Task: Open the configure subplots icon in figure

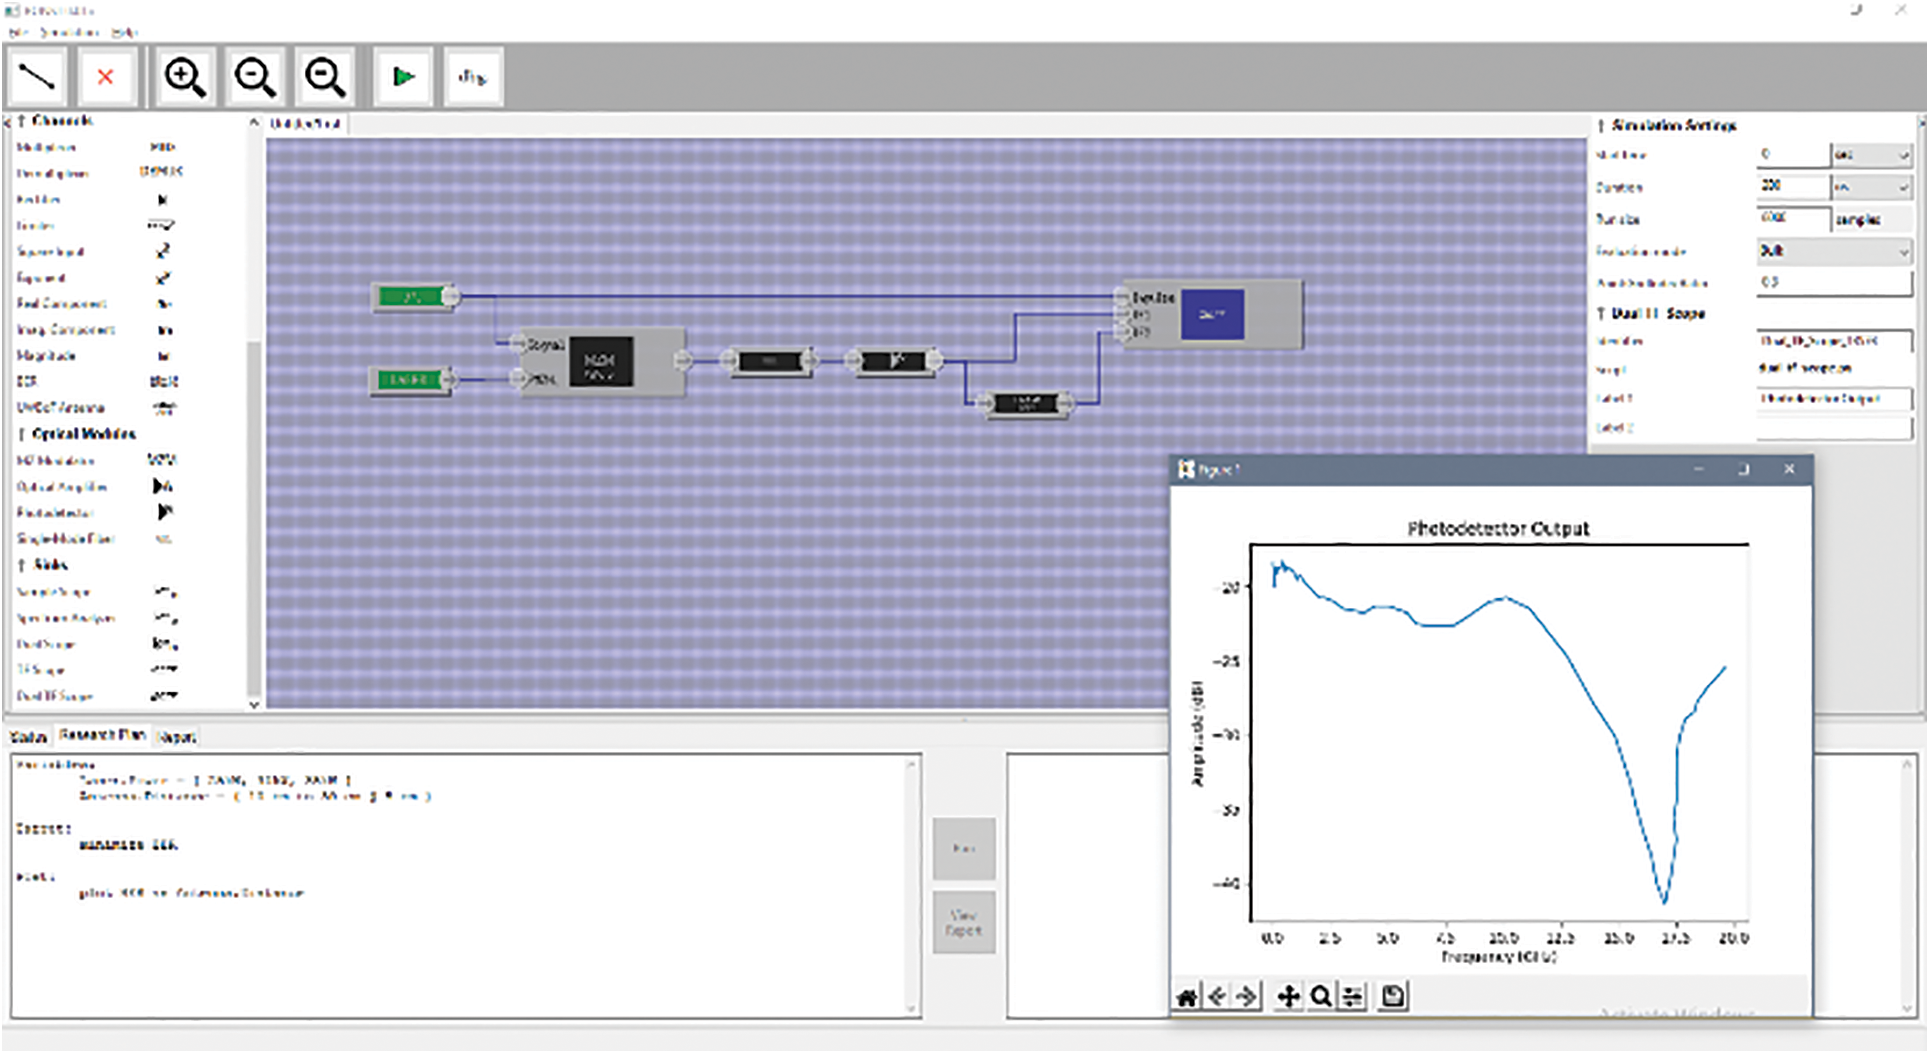Action: click(x=1353, y=996)
